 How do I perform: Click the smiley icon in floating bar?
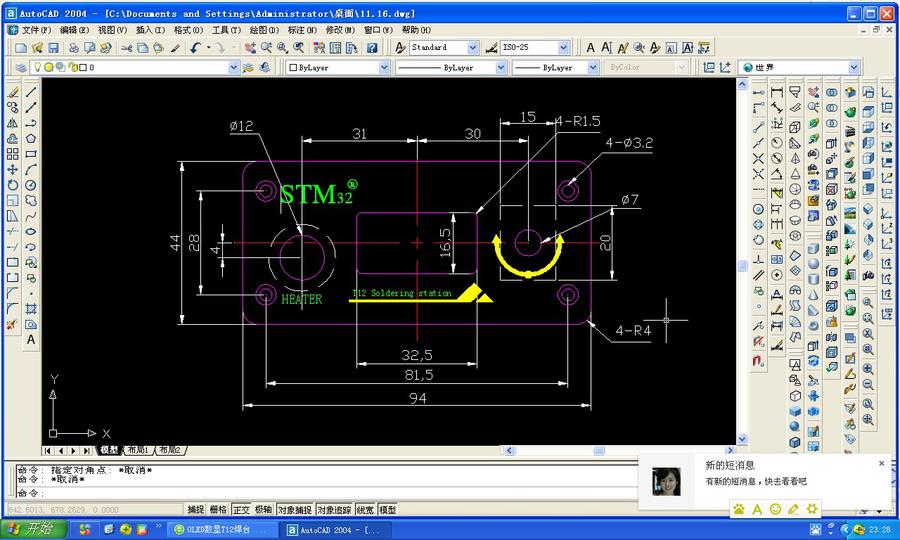(x=775, y=509)
